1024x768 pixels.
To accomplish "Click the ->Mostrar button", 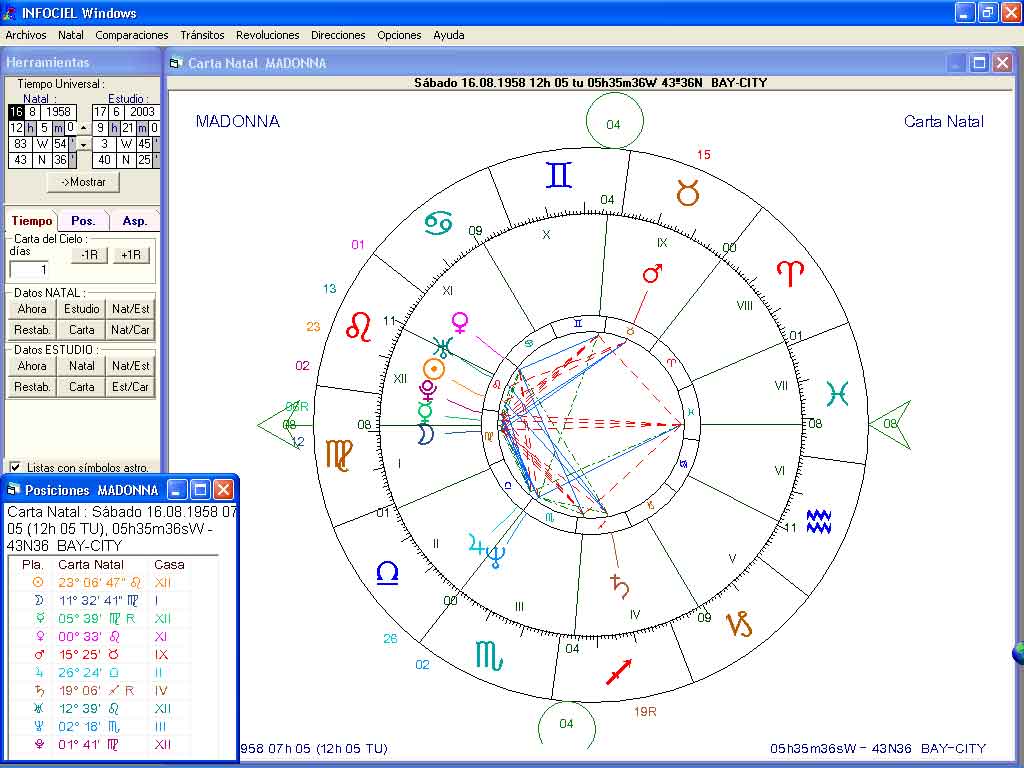I will (x=83, y=182).
